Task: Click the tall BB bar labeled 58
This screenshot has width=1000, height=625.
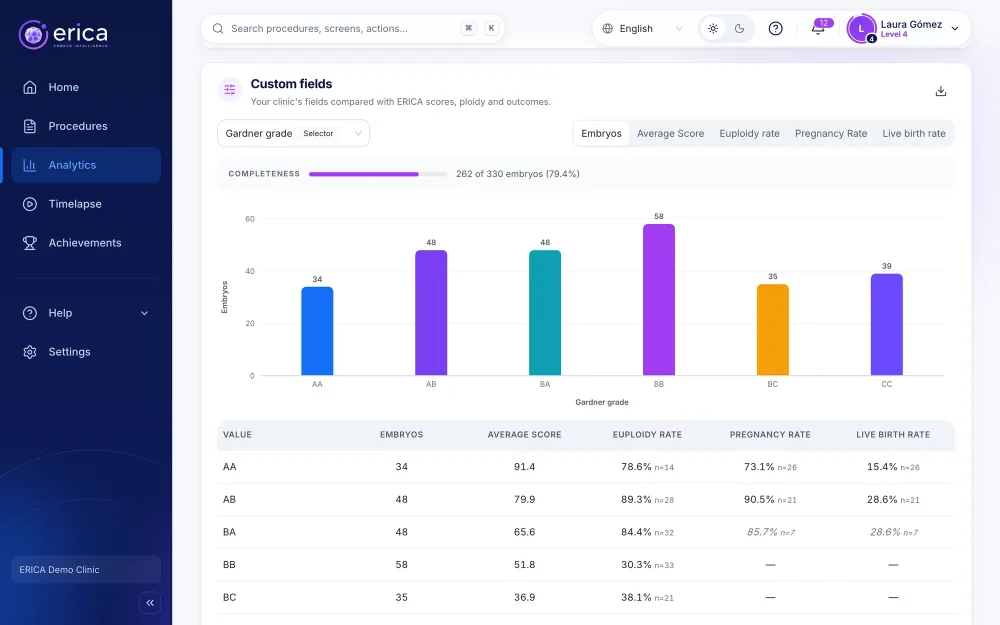Action: click(x=659, y=300)
